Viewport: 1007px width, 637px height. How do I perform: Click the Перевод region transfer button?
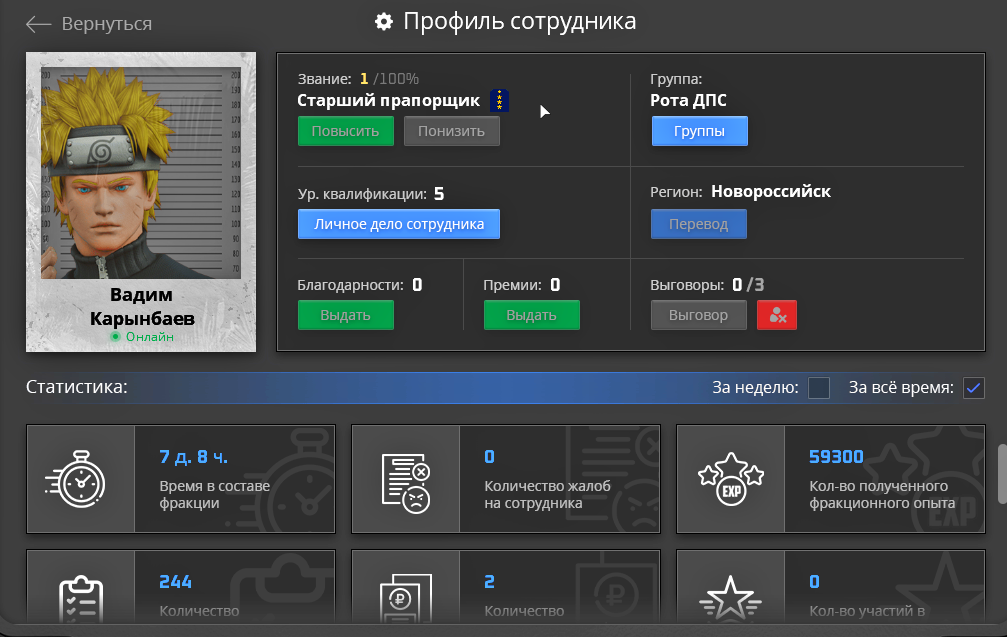coord(699,224)
